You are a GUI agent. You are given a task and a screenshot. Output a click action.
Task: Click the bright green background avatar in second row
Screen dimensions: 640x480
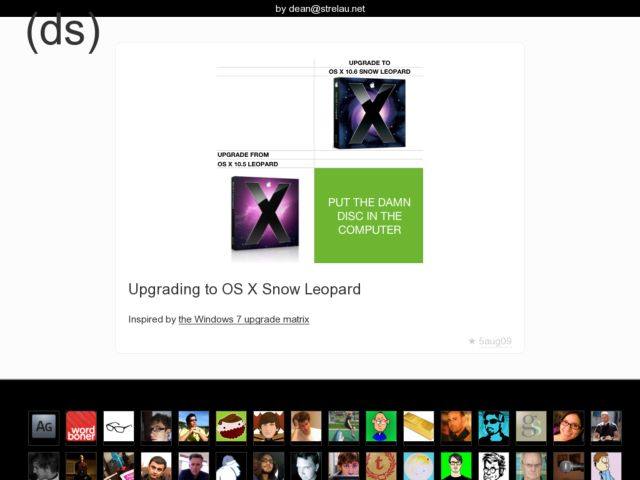coord(456,466)
